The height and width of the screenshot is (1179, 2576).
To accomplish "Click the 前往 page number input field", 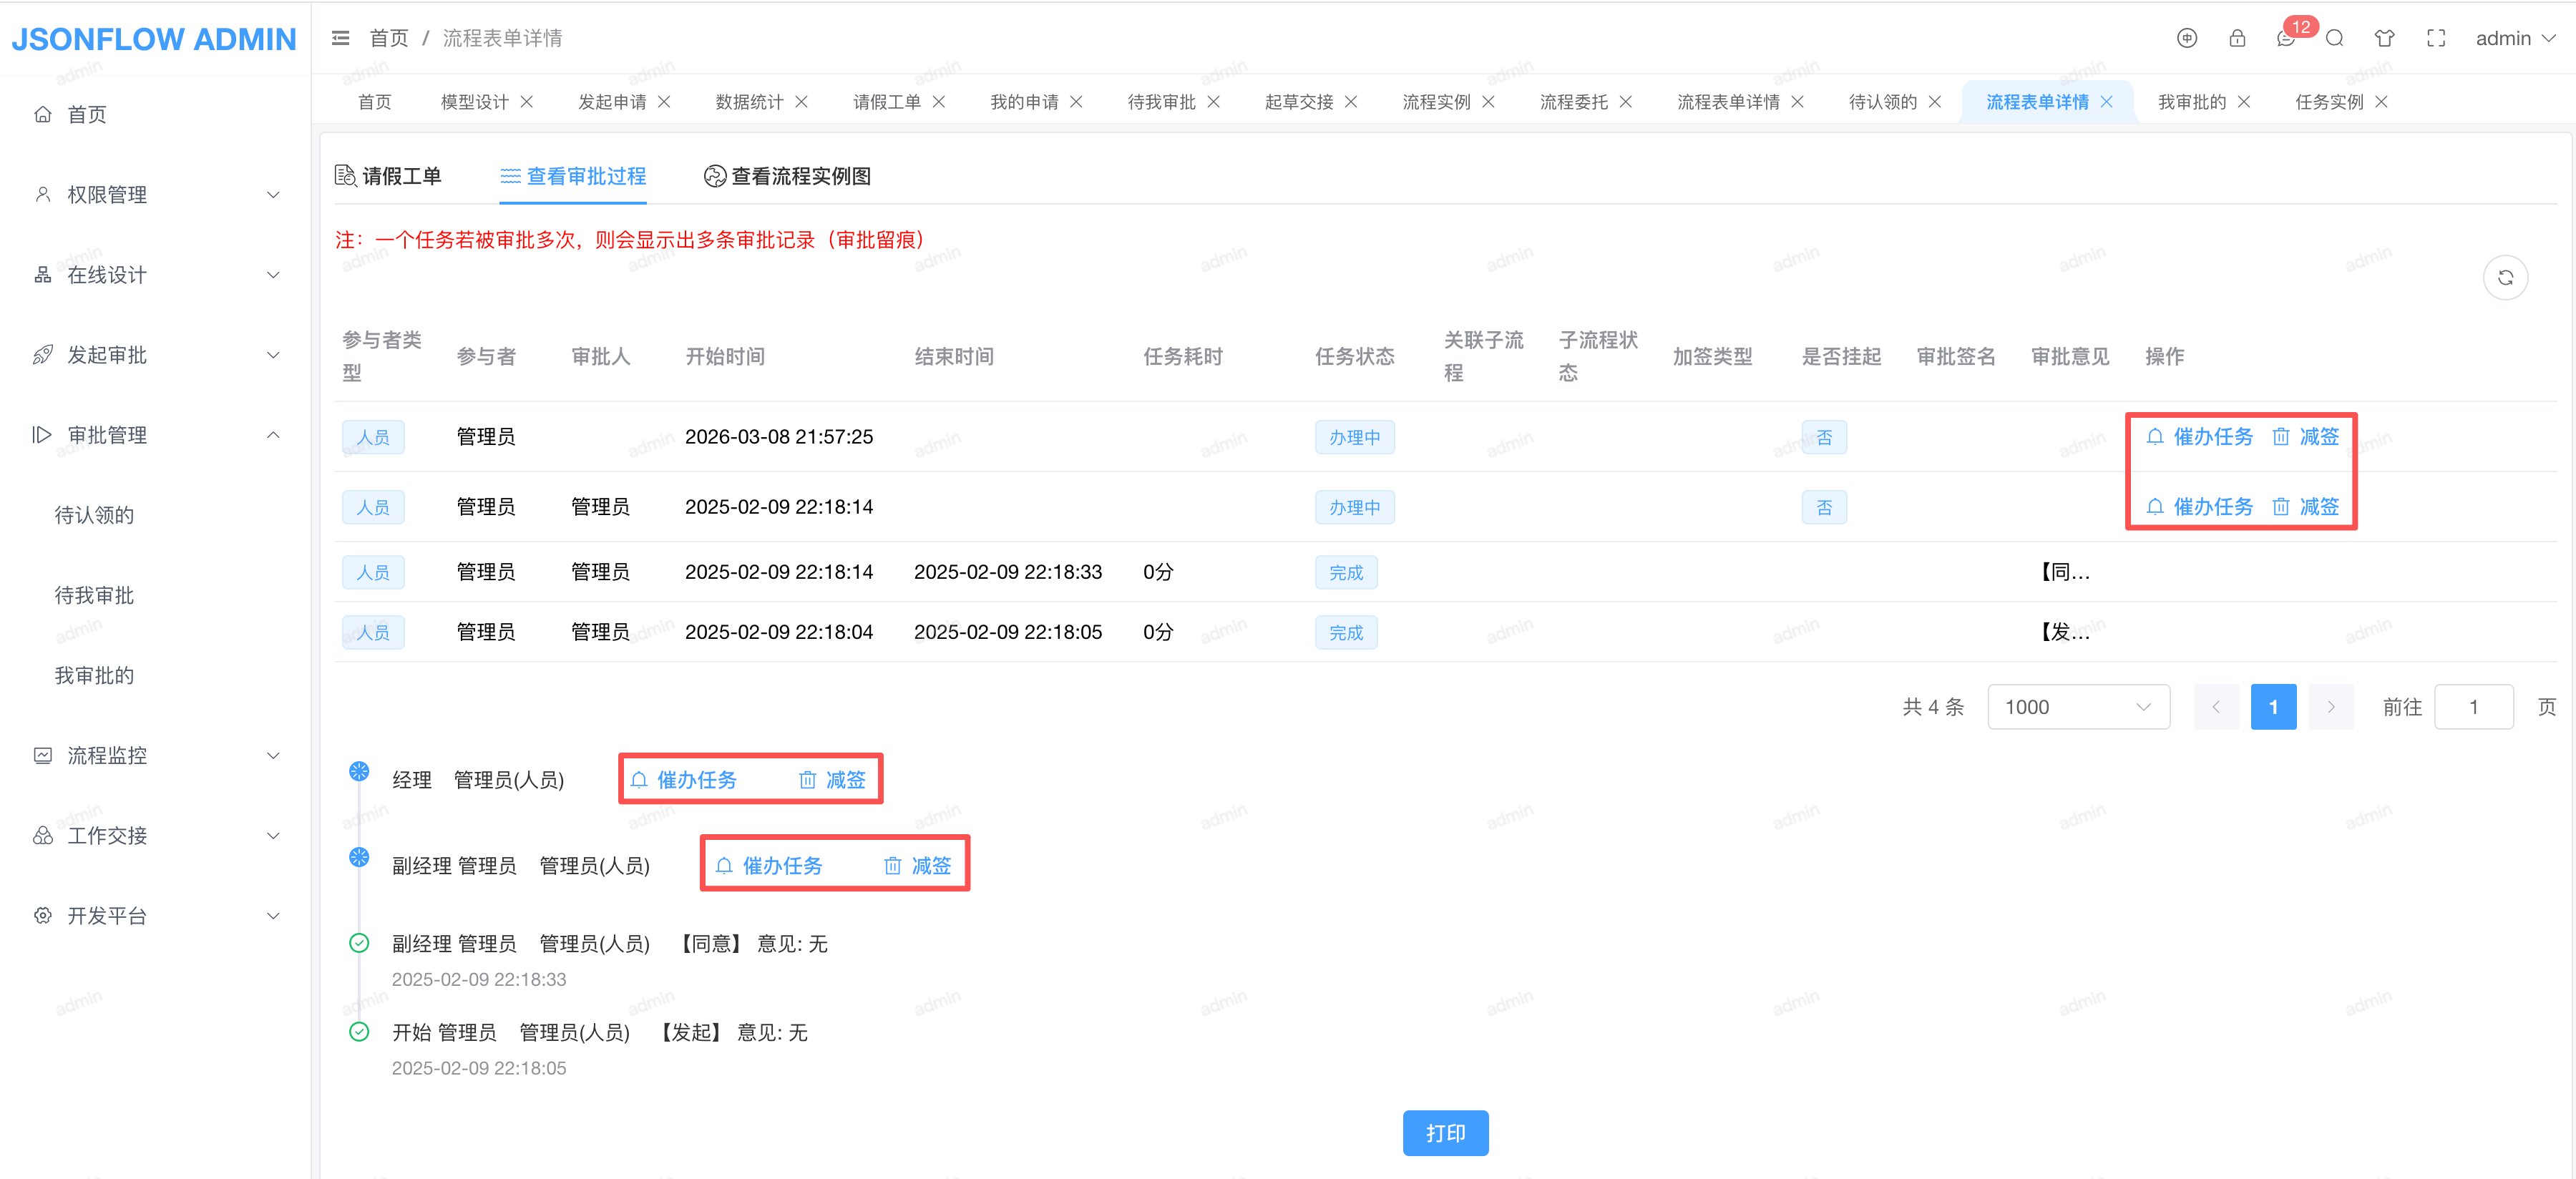I will pyautogui.click(x=2473, y=707).
